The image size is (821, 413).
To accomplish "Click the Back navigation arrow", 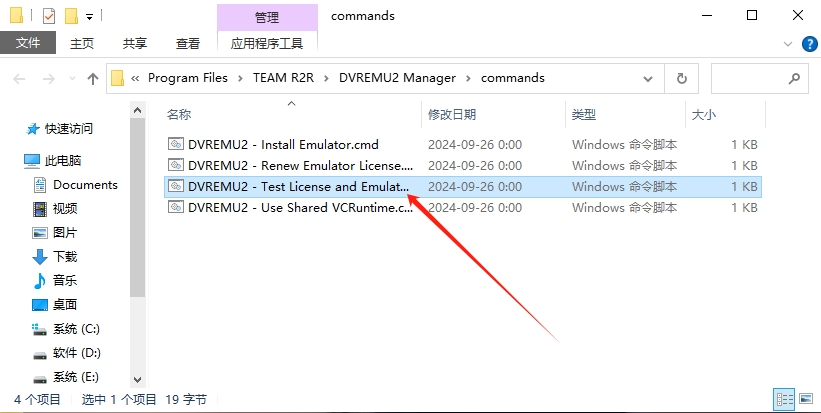I will (x=20, y=78).
